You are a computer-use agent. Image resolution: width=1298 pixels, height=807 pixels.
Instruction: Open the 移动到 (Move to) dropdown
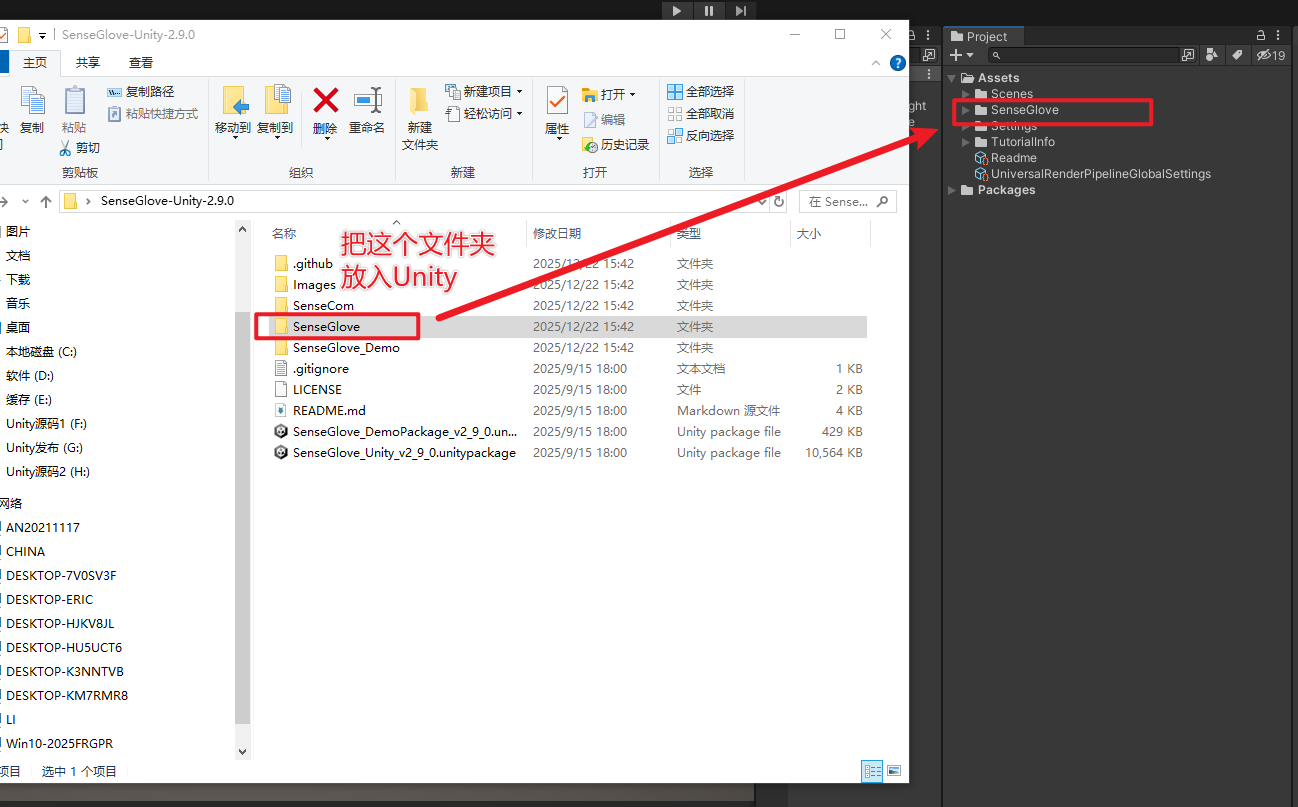(234, 112)
